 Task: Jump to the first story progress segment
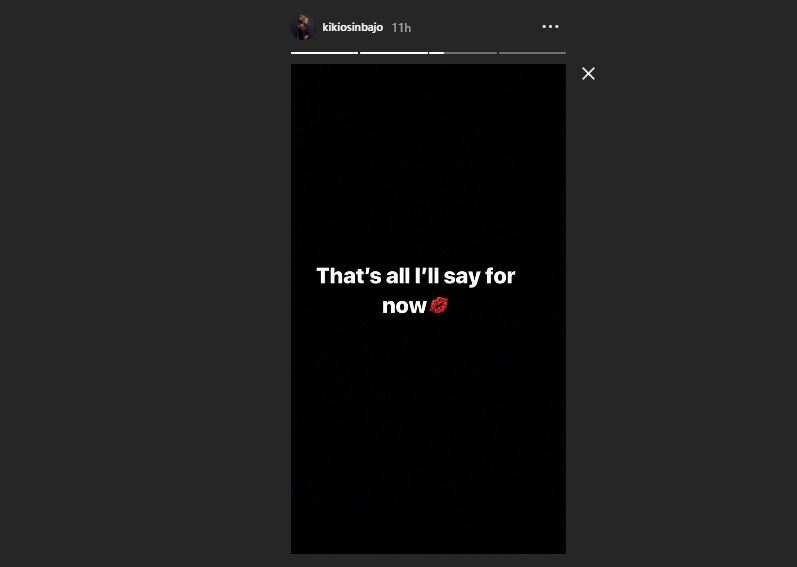click(324, 52)
